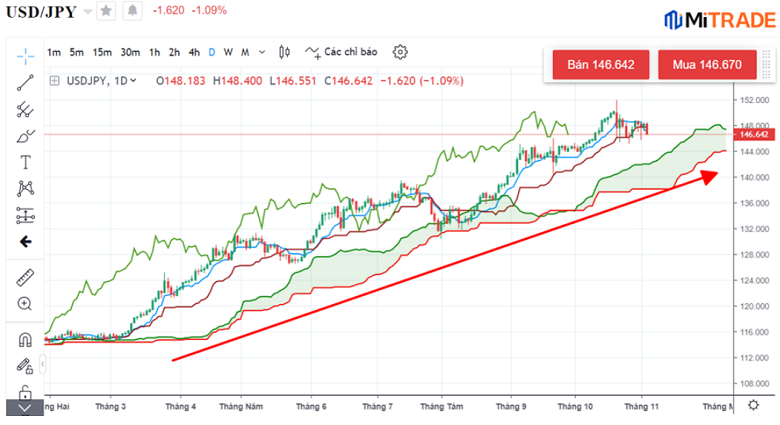Select the 15m timeframe
This screenshot has height=425, width=780.
point(102,52)
